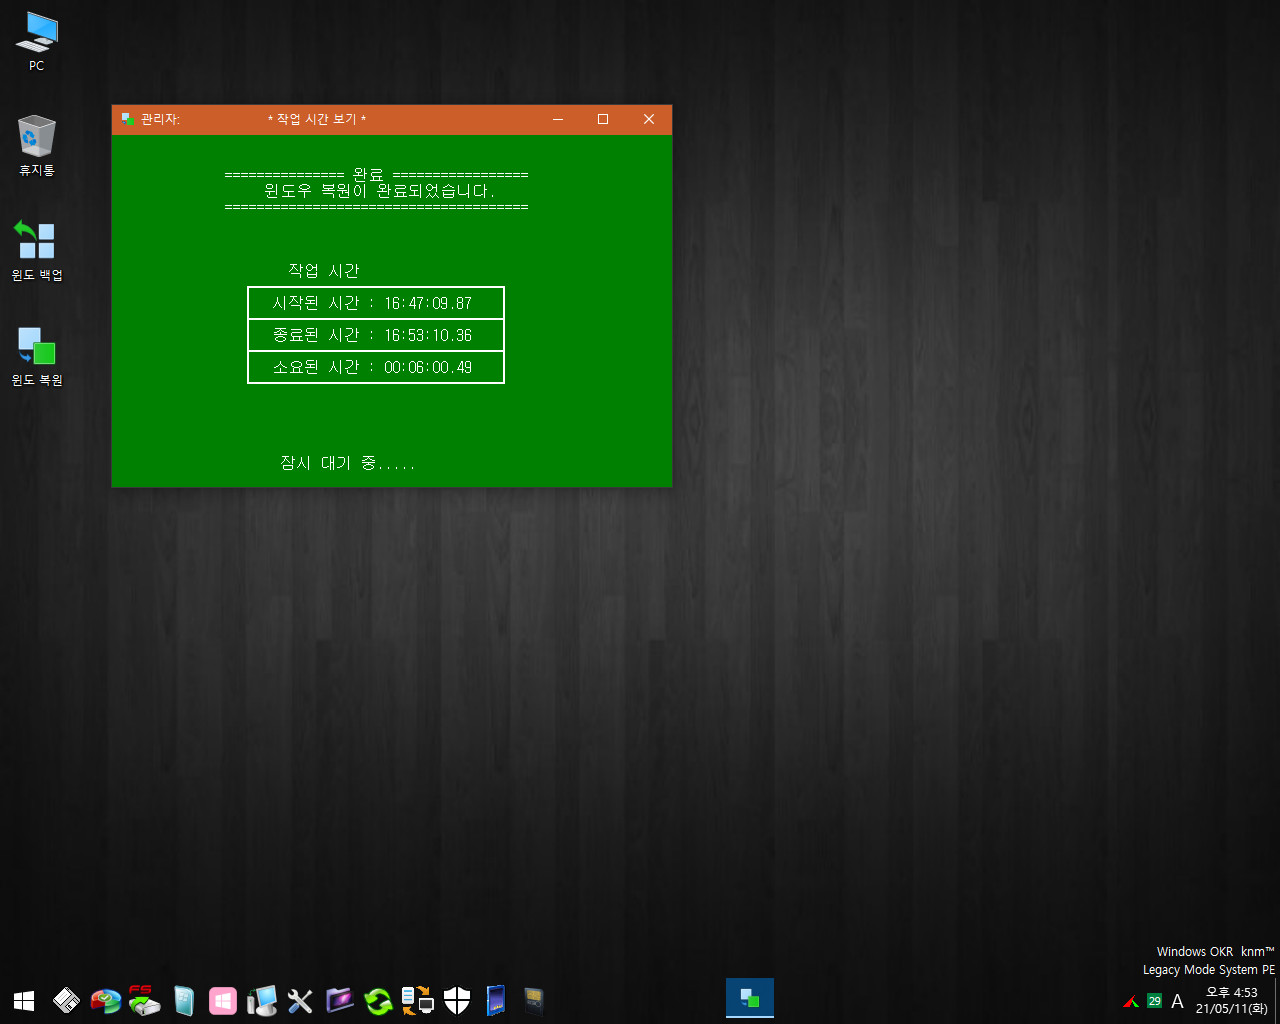Image resolution: width=1280 pixels, height=1024 pixels.
Task: Open the 휴지통 recycle bin icon
Action: click(x=37, y=145)
